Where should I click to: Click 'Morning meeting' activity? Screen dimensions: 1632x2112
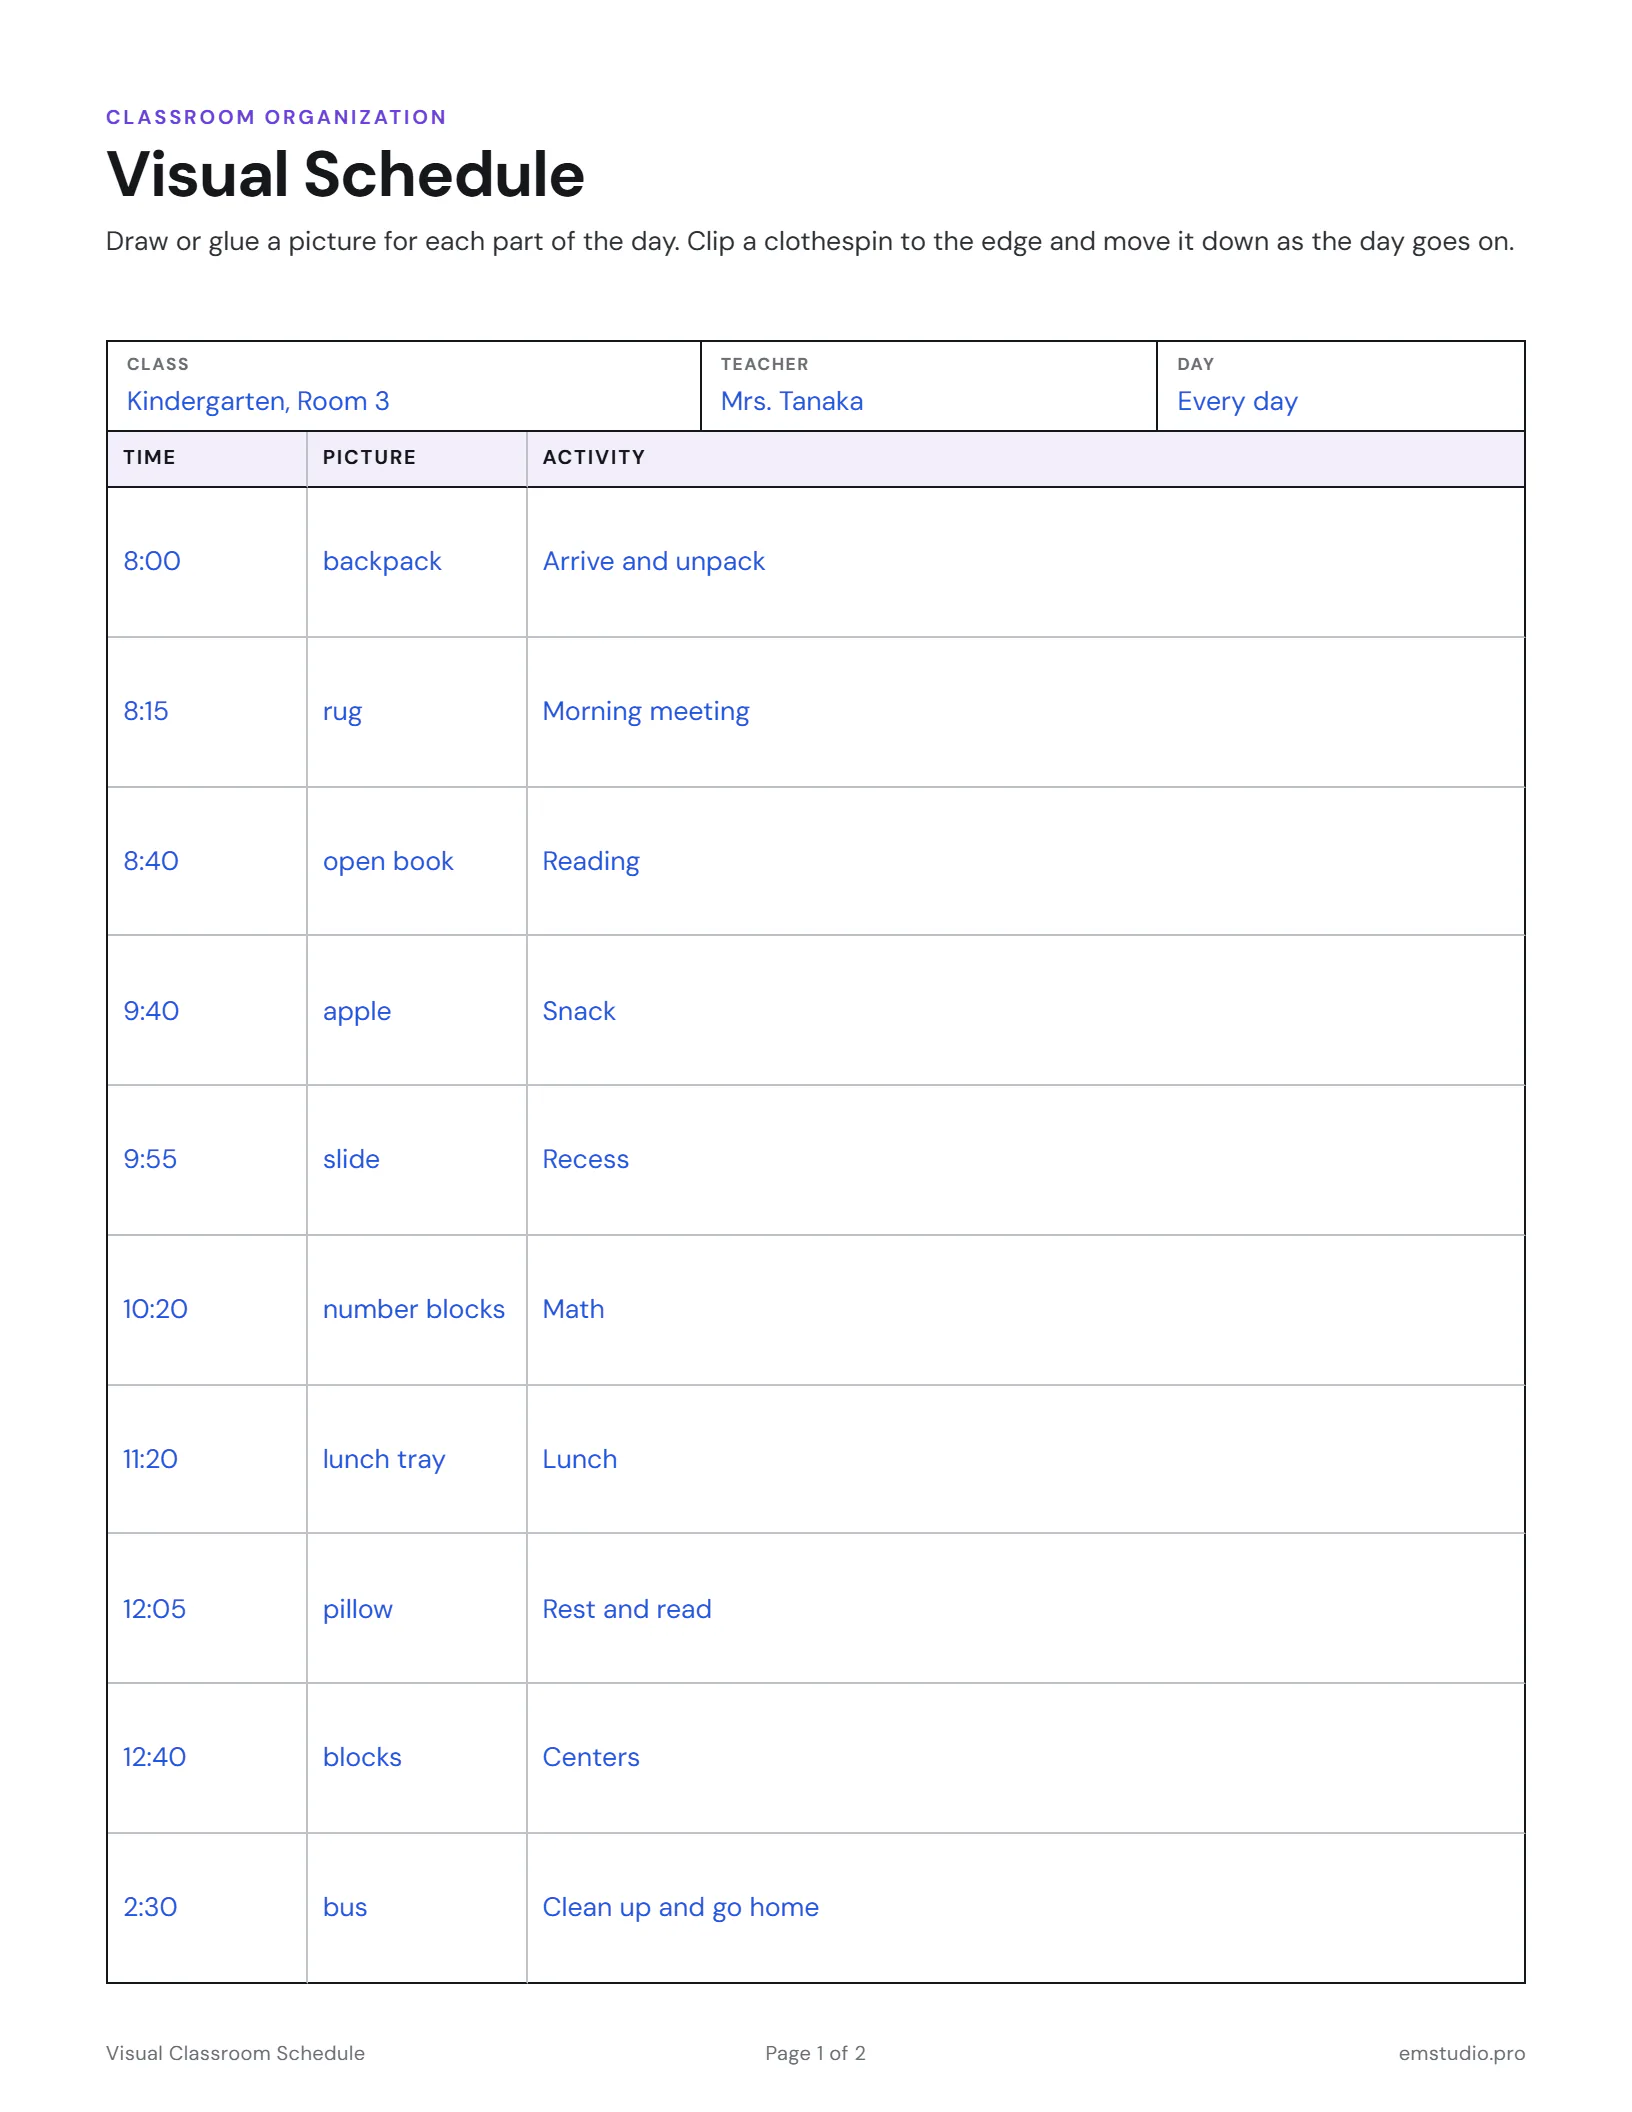pyautogui.click(x=1025, y=712)
